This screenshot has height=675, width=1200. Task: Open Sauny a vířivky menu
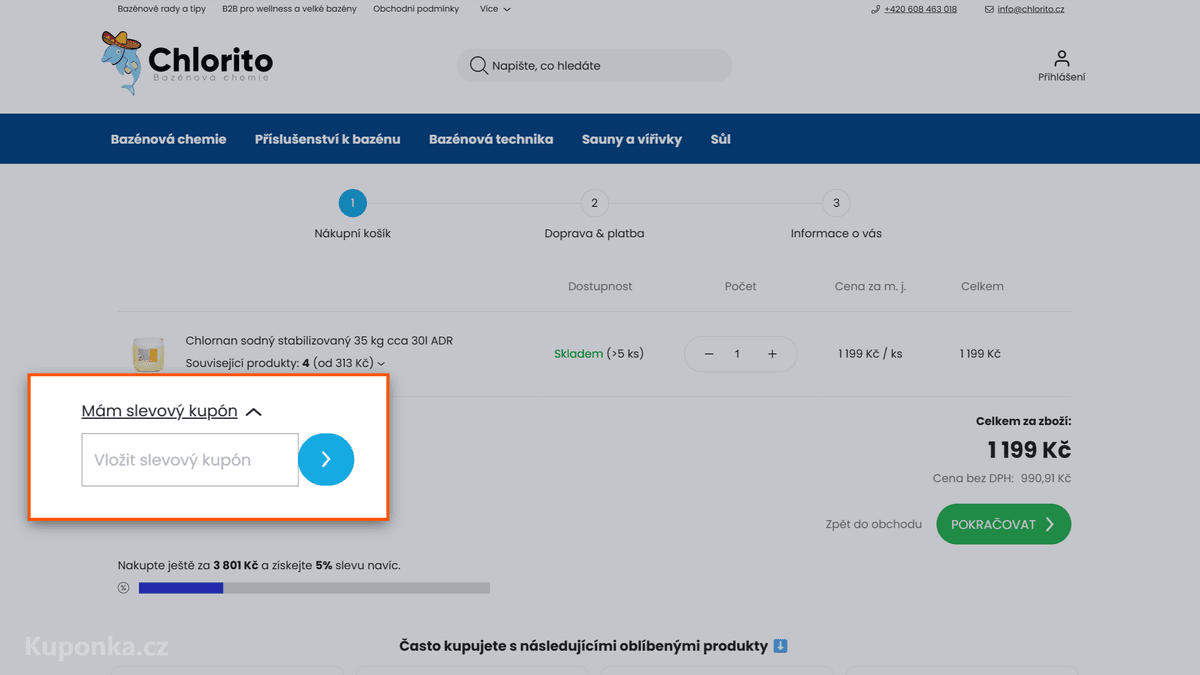[632, 139]
